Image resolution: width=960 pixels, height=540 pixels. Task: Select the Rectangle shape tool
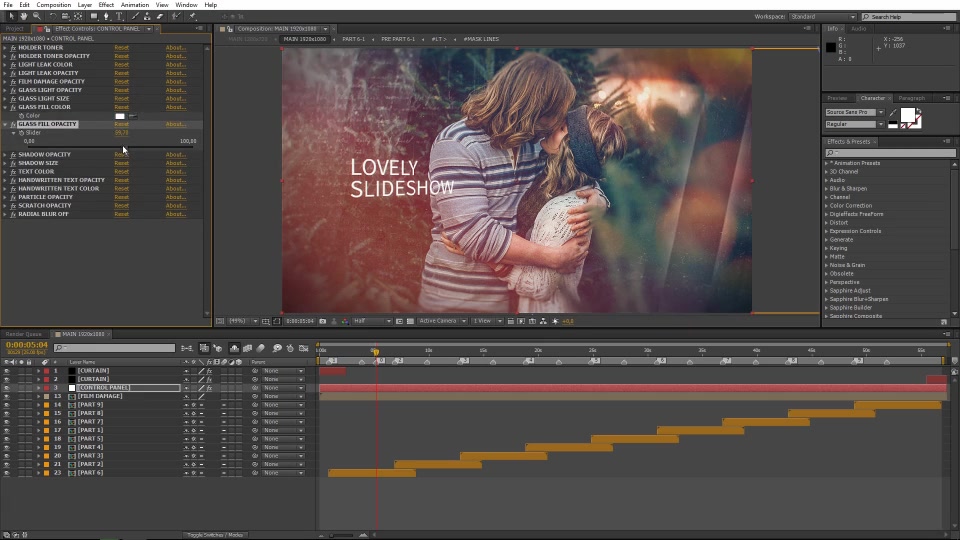pos(94,17)
